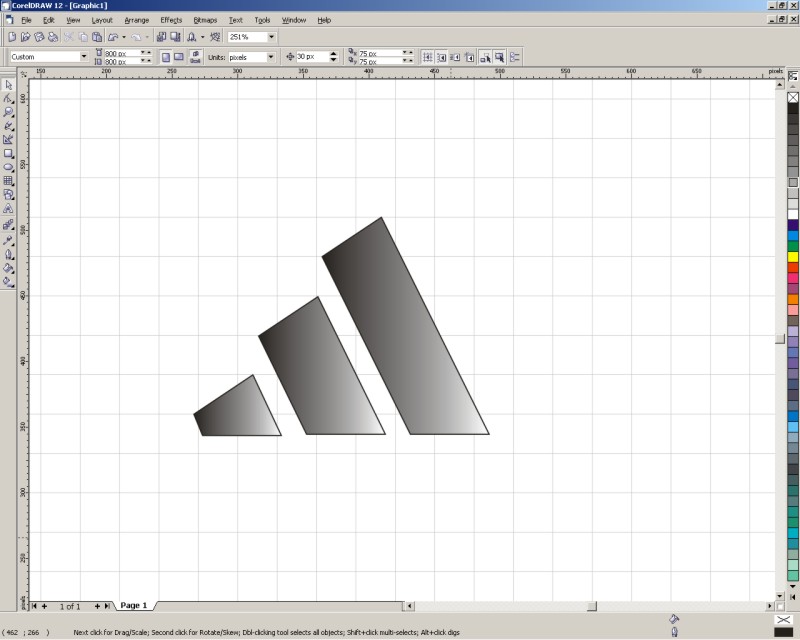Open the Bitmaps menu
Viewport: 800px width, 640px height.
[x=205, y=20]
